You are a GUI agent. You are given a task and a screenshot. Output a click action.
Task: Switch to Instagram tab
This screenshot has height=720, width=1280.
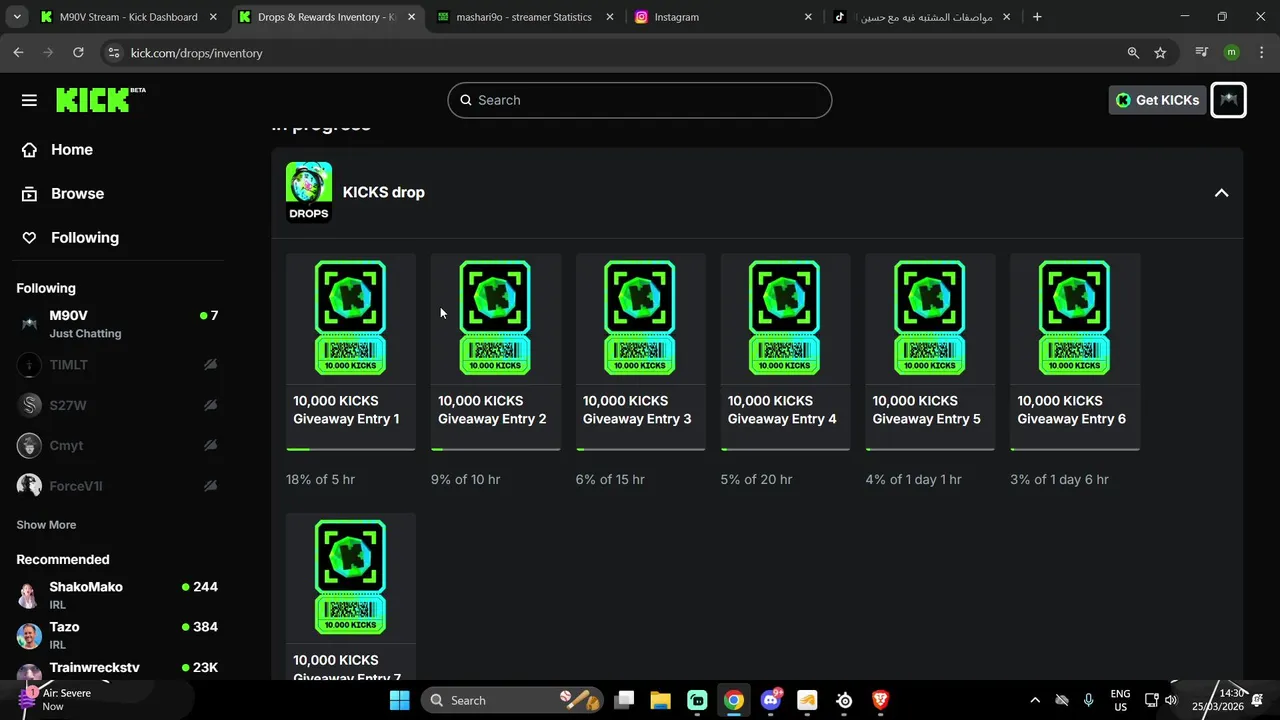pos(722,17)
